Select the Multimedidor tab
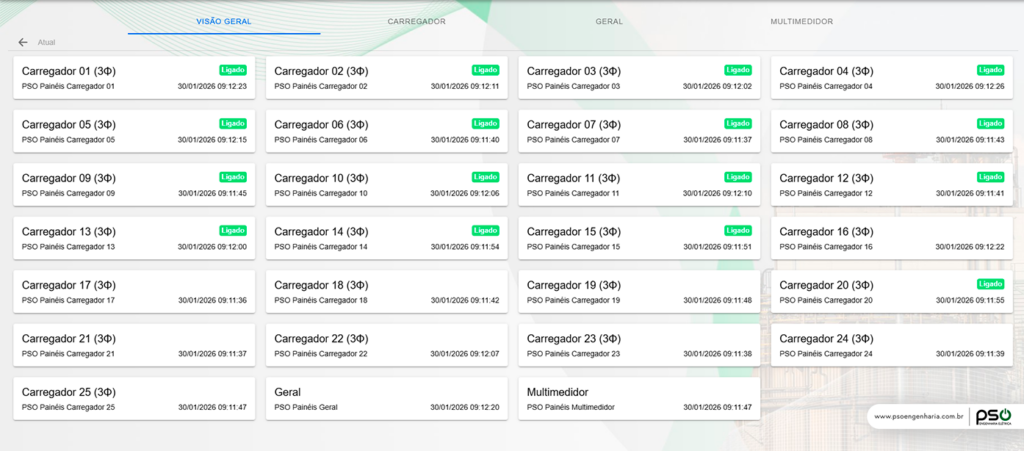The width and height of the screenshot is (1024, 451). click(801, 21)
